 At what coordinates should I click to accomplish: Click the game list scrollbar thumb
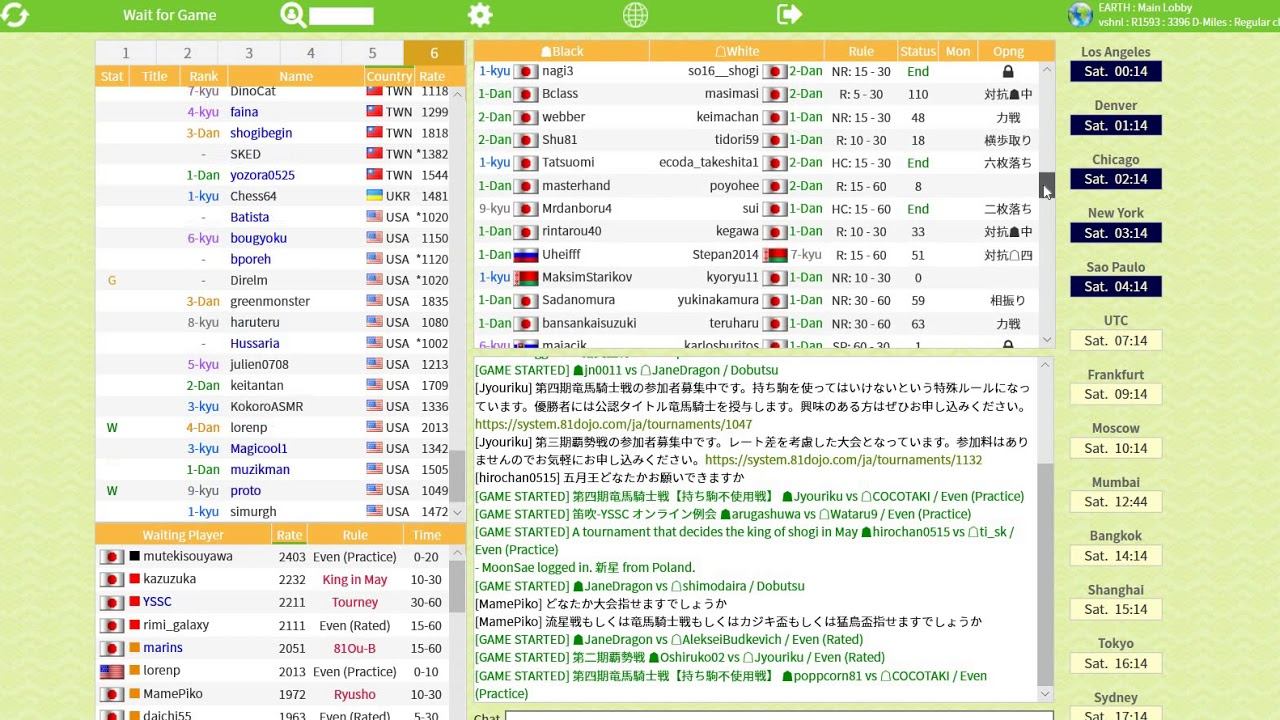pyautogui.click(x=1047, y=186)
